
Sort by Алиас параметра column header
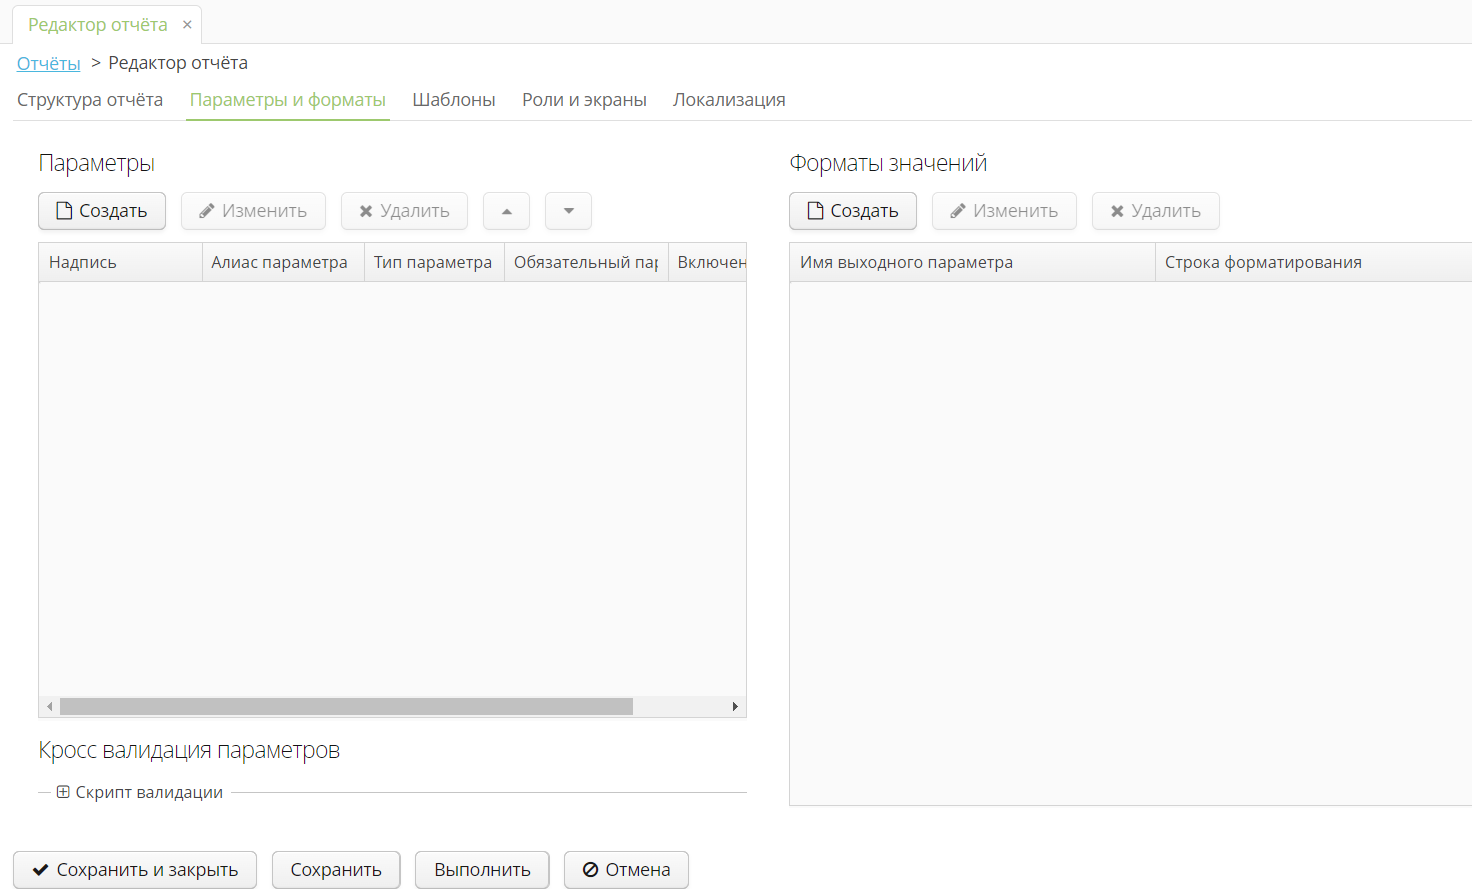pos(280,262)
